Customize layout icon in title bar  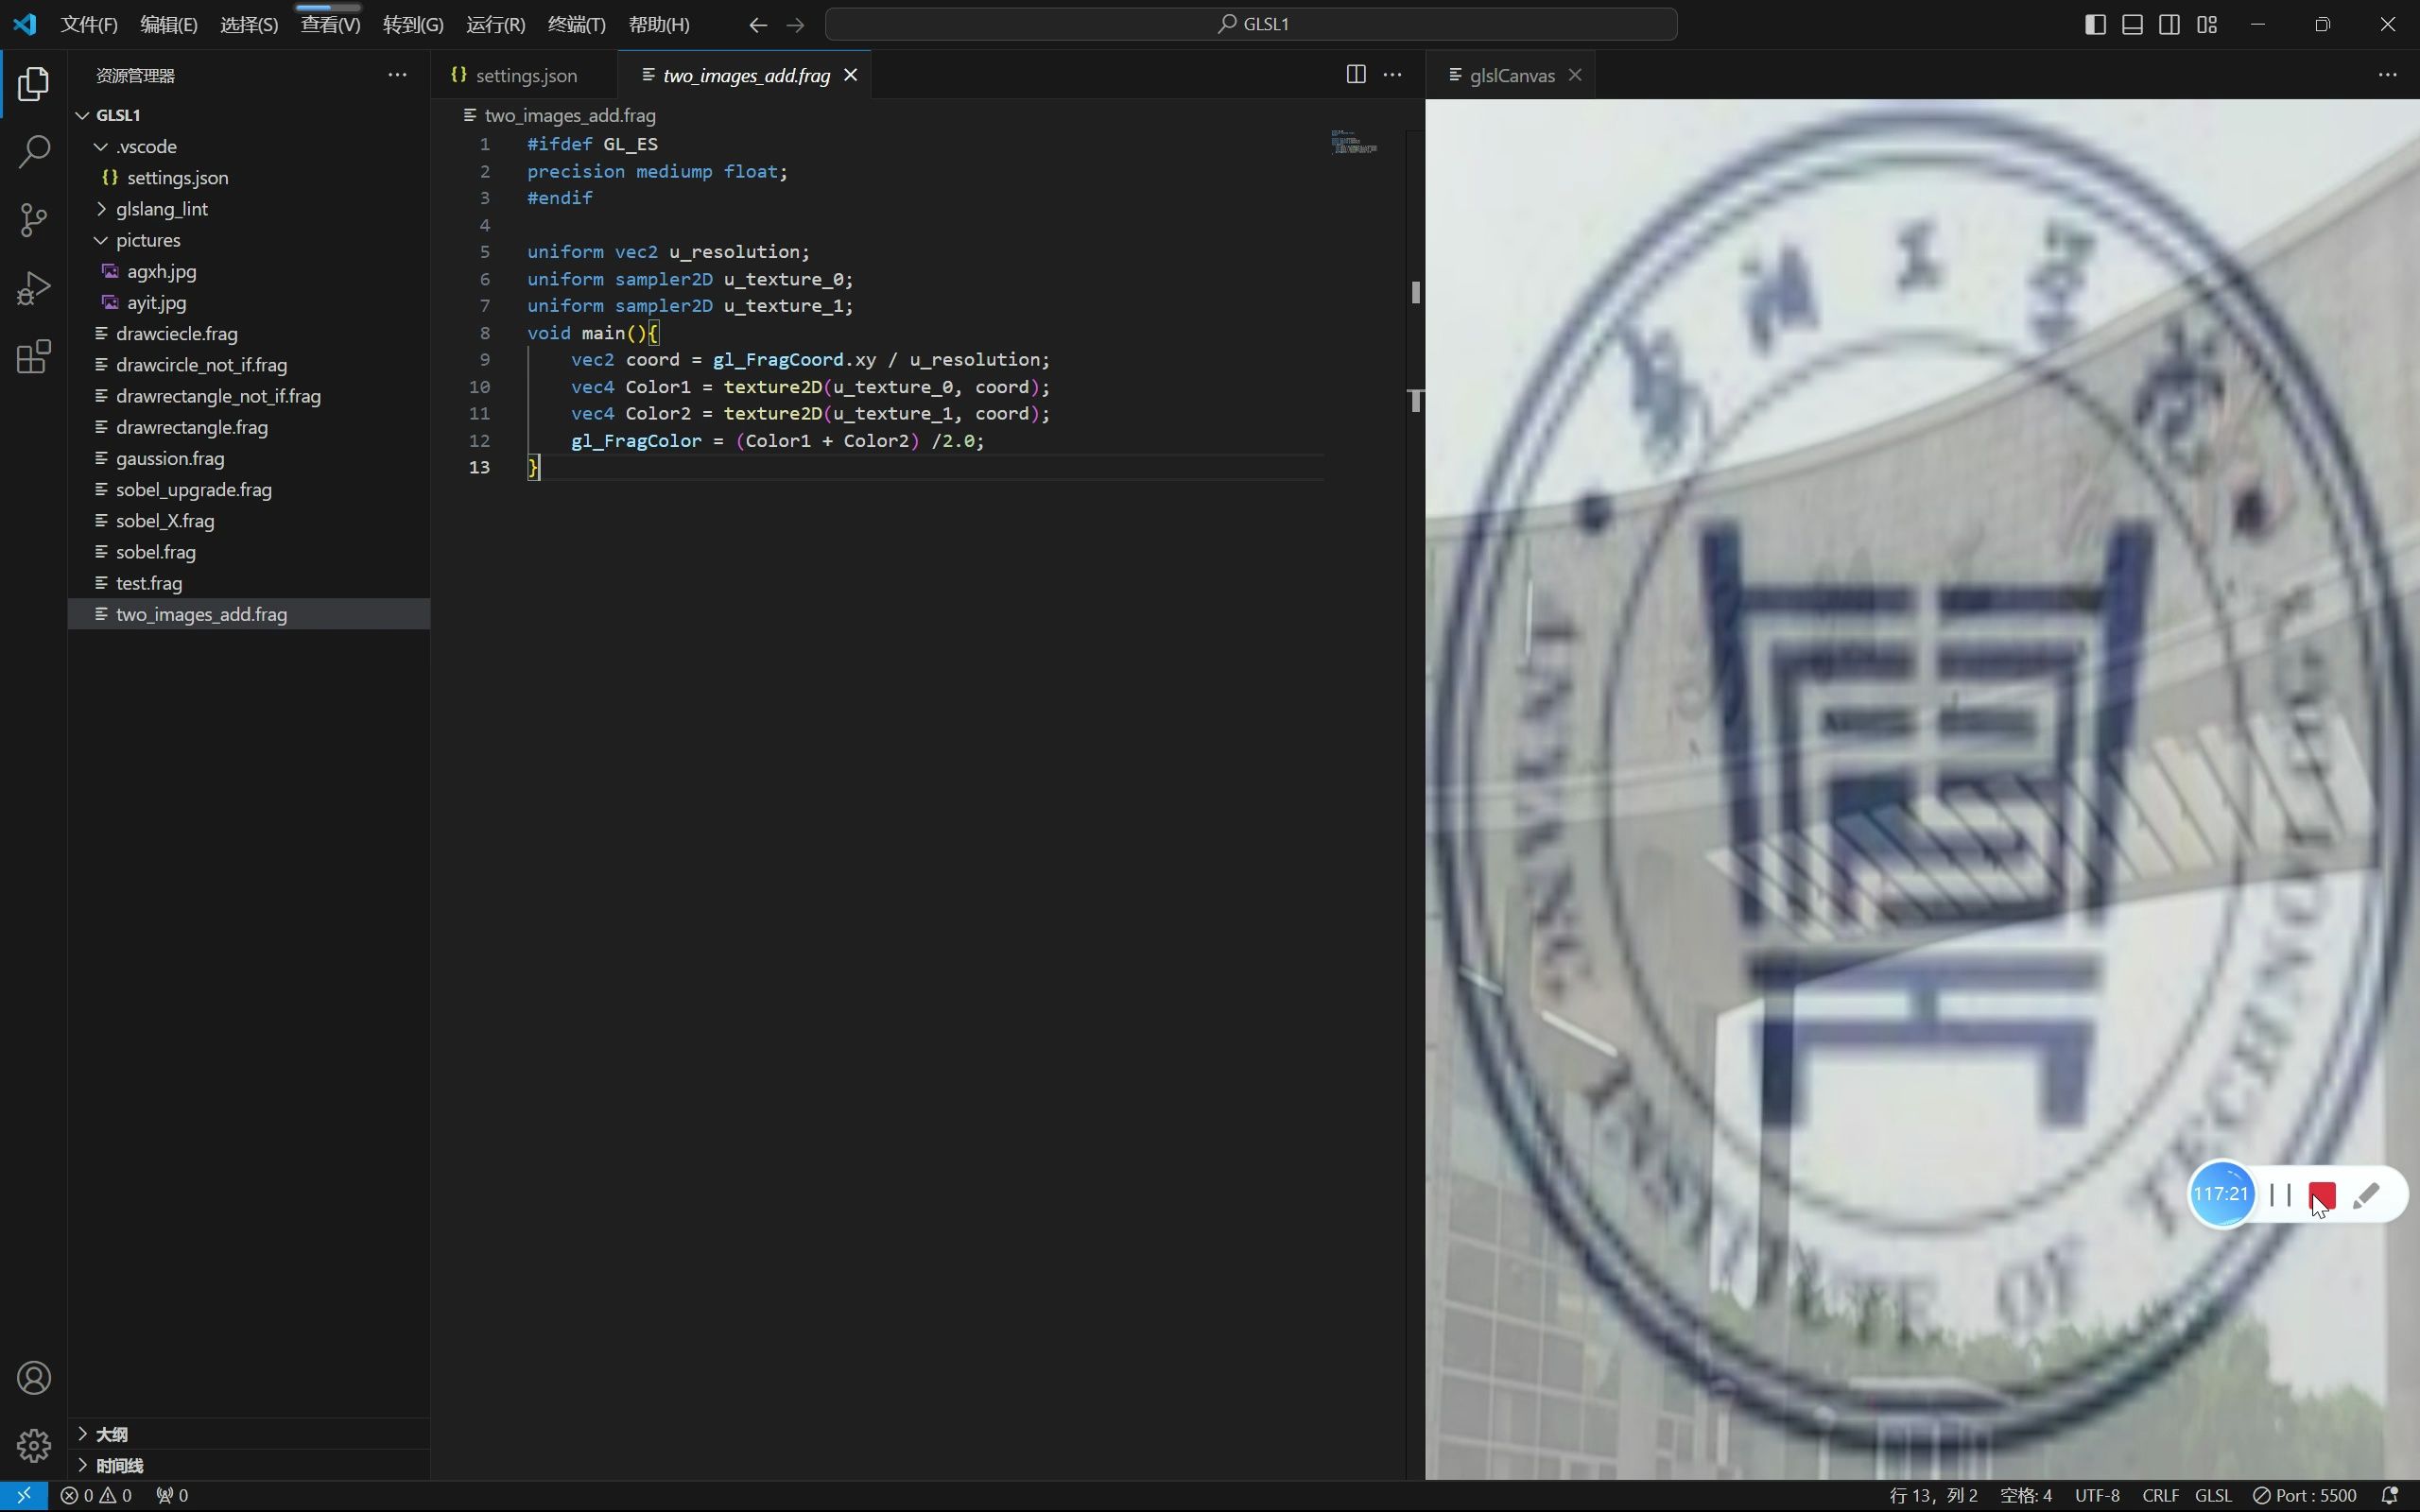[2207, 25]
